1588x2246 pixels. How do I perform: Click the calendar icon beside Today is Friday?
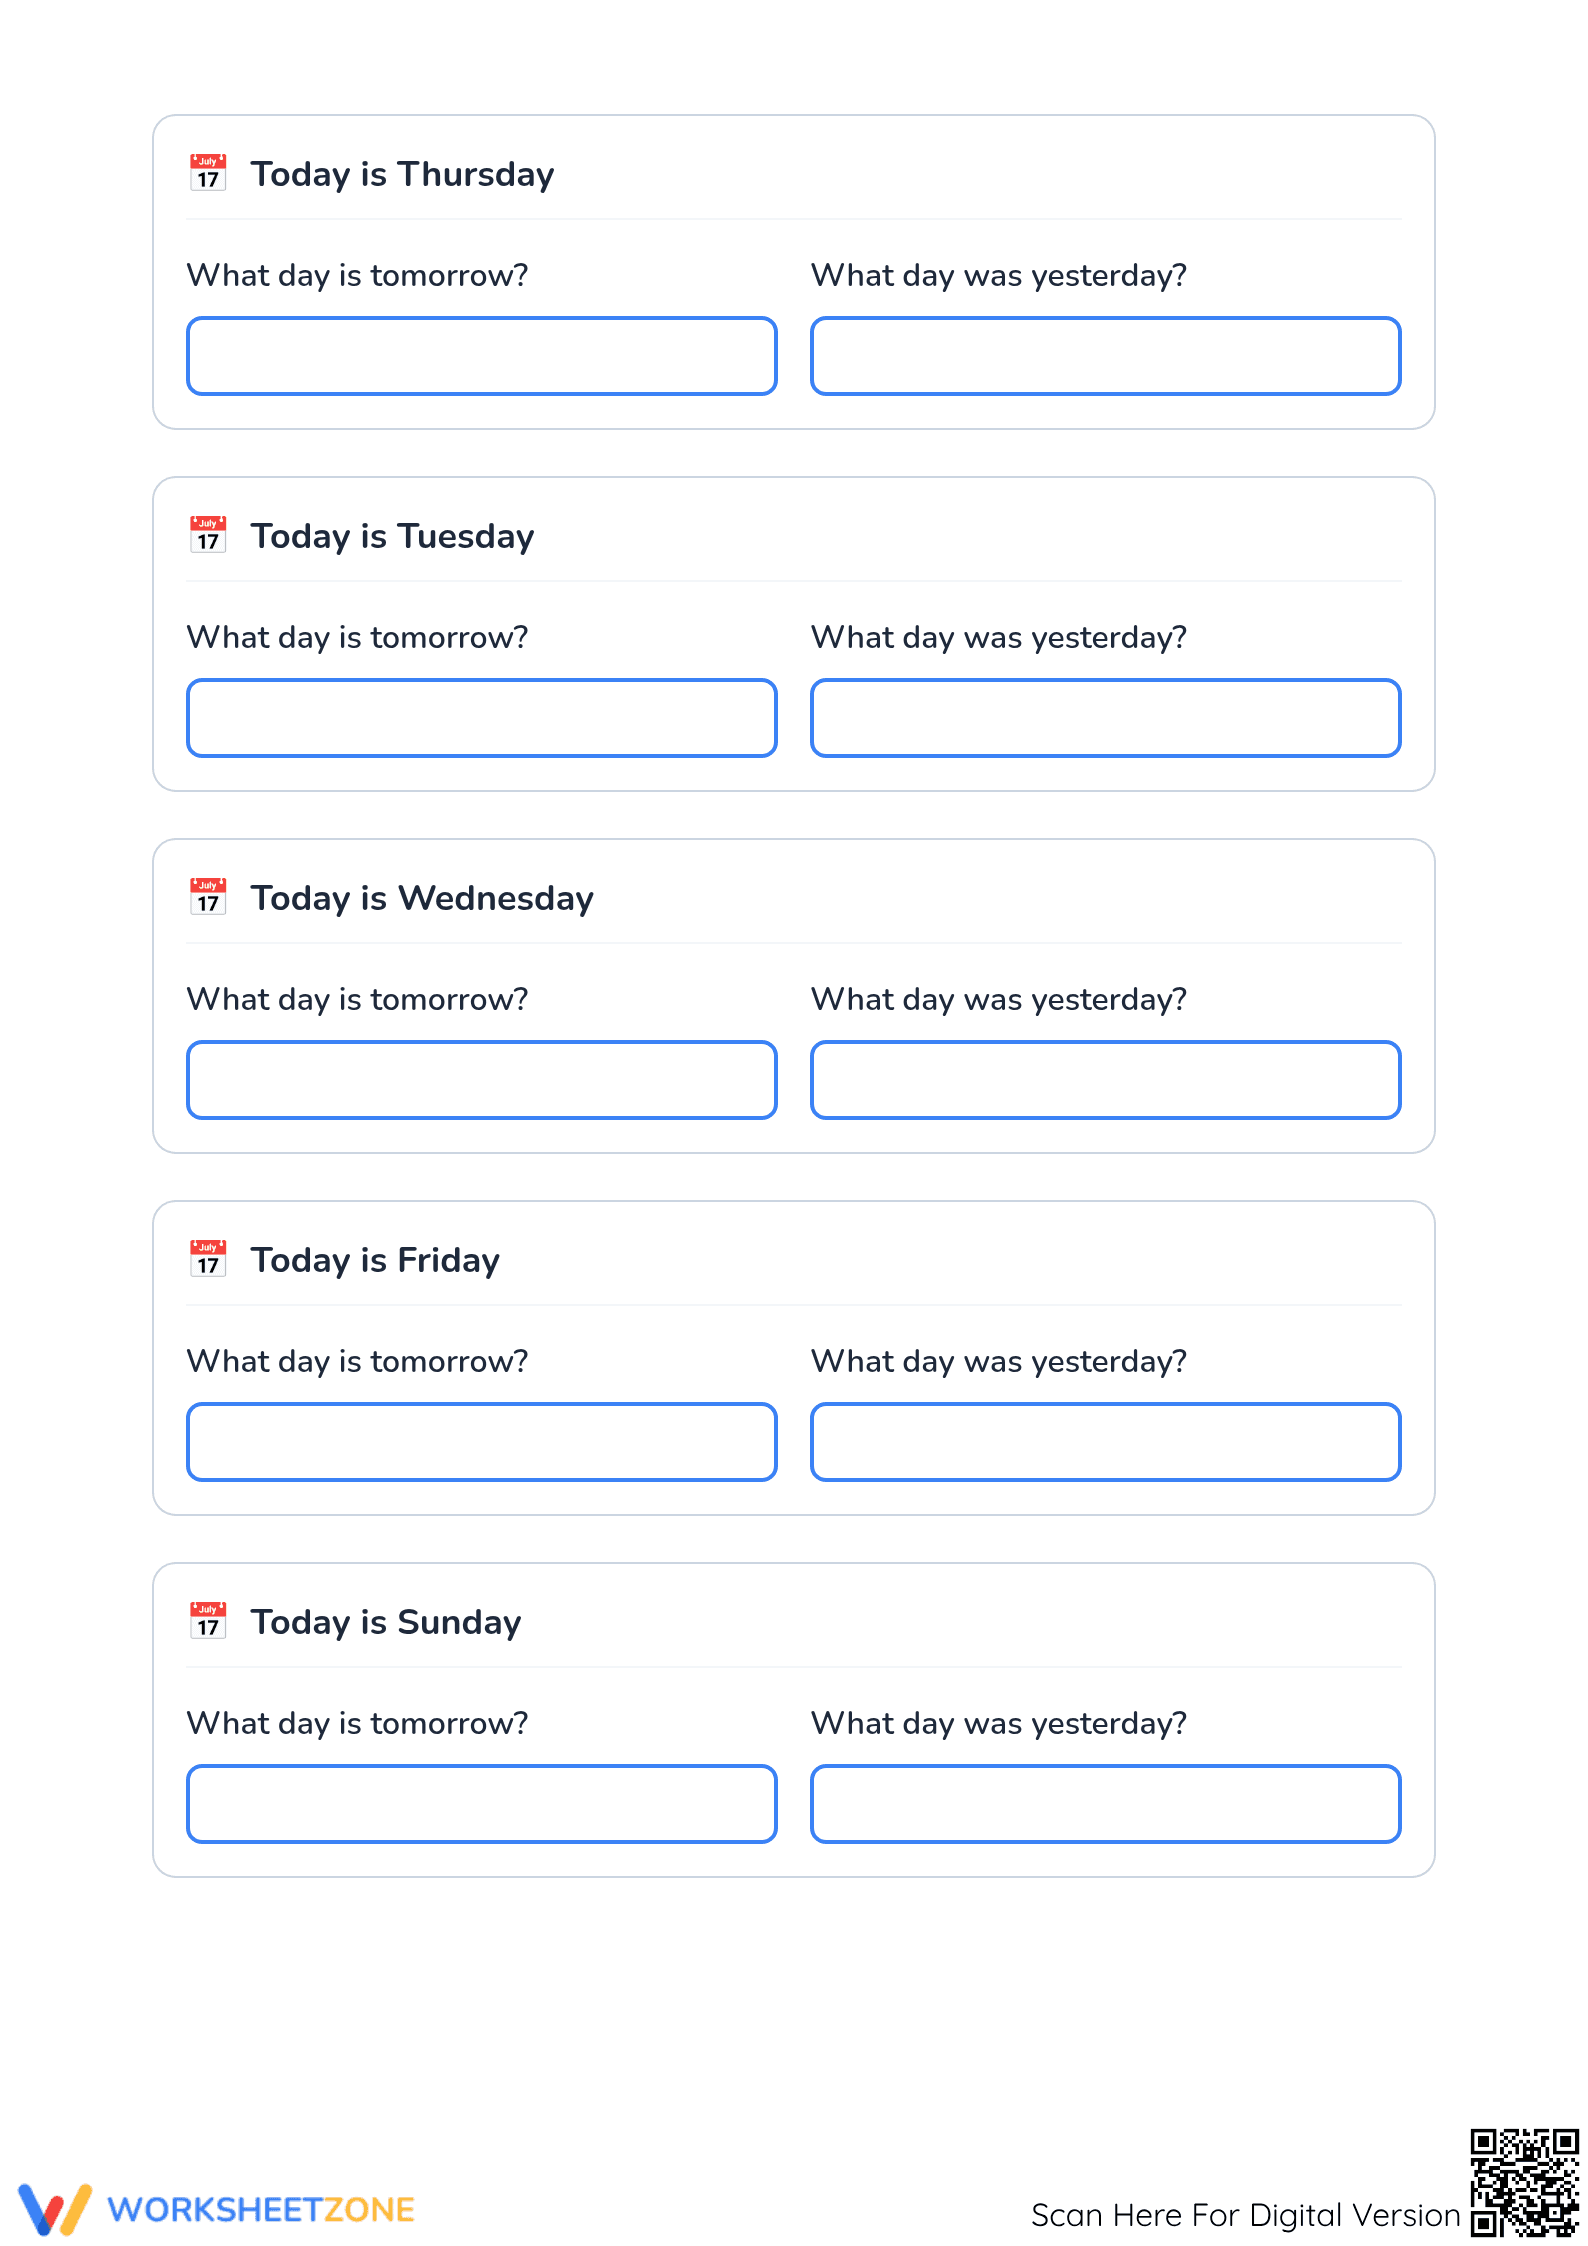(208, 1259)
